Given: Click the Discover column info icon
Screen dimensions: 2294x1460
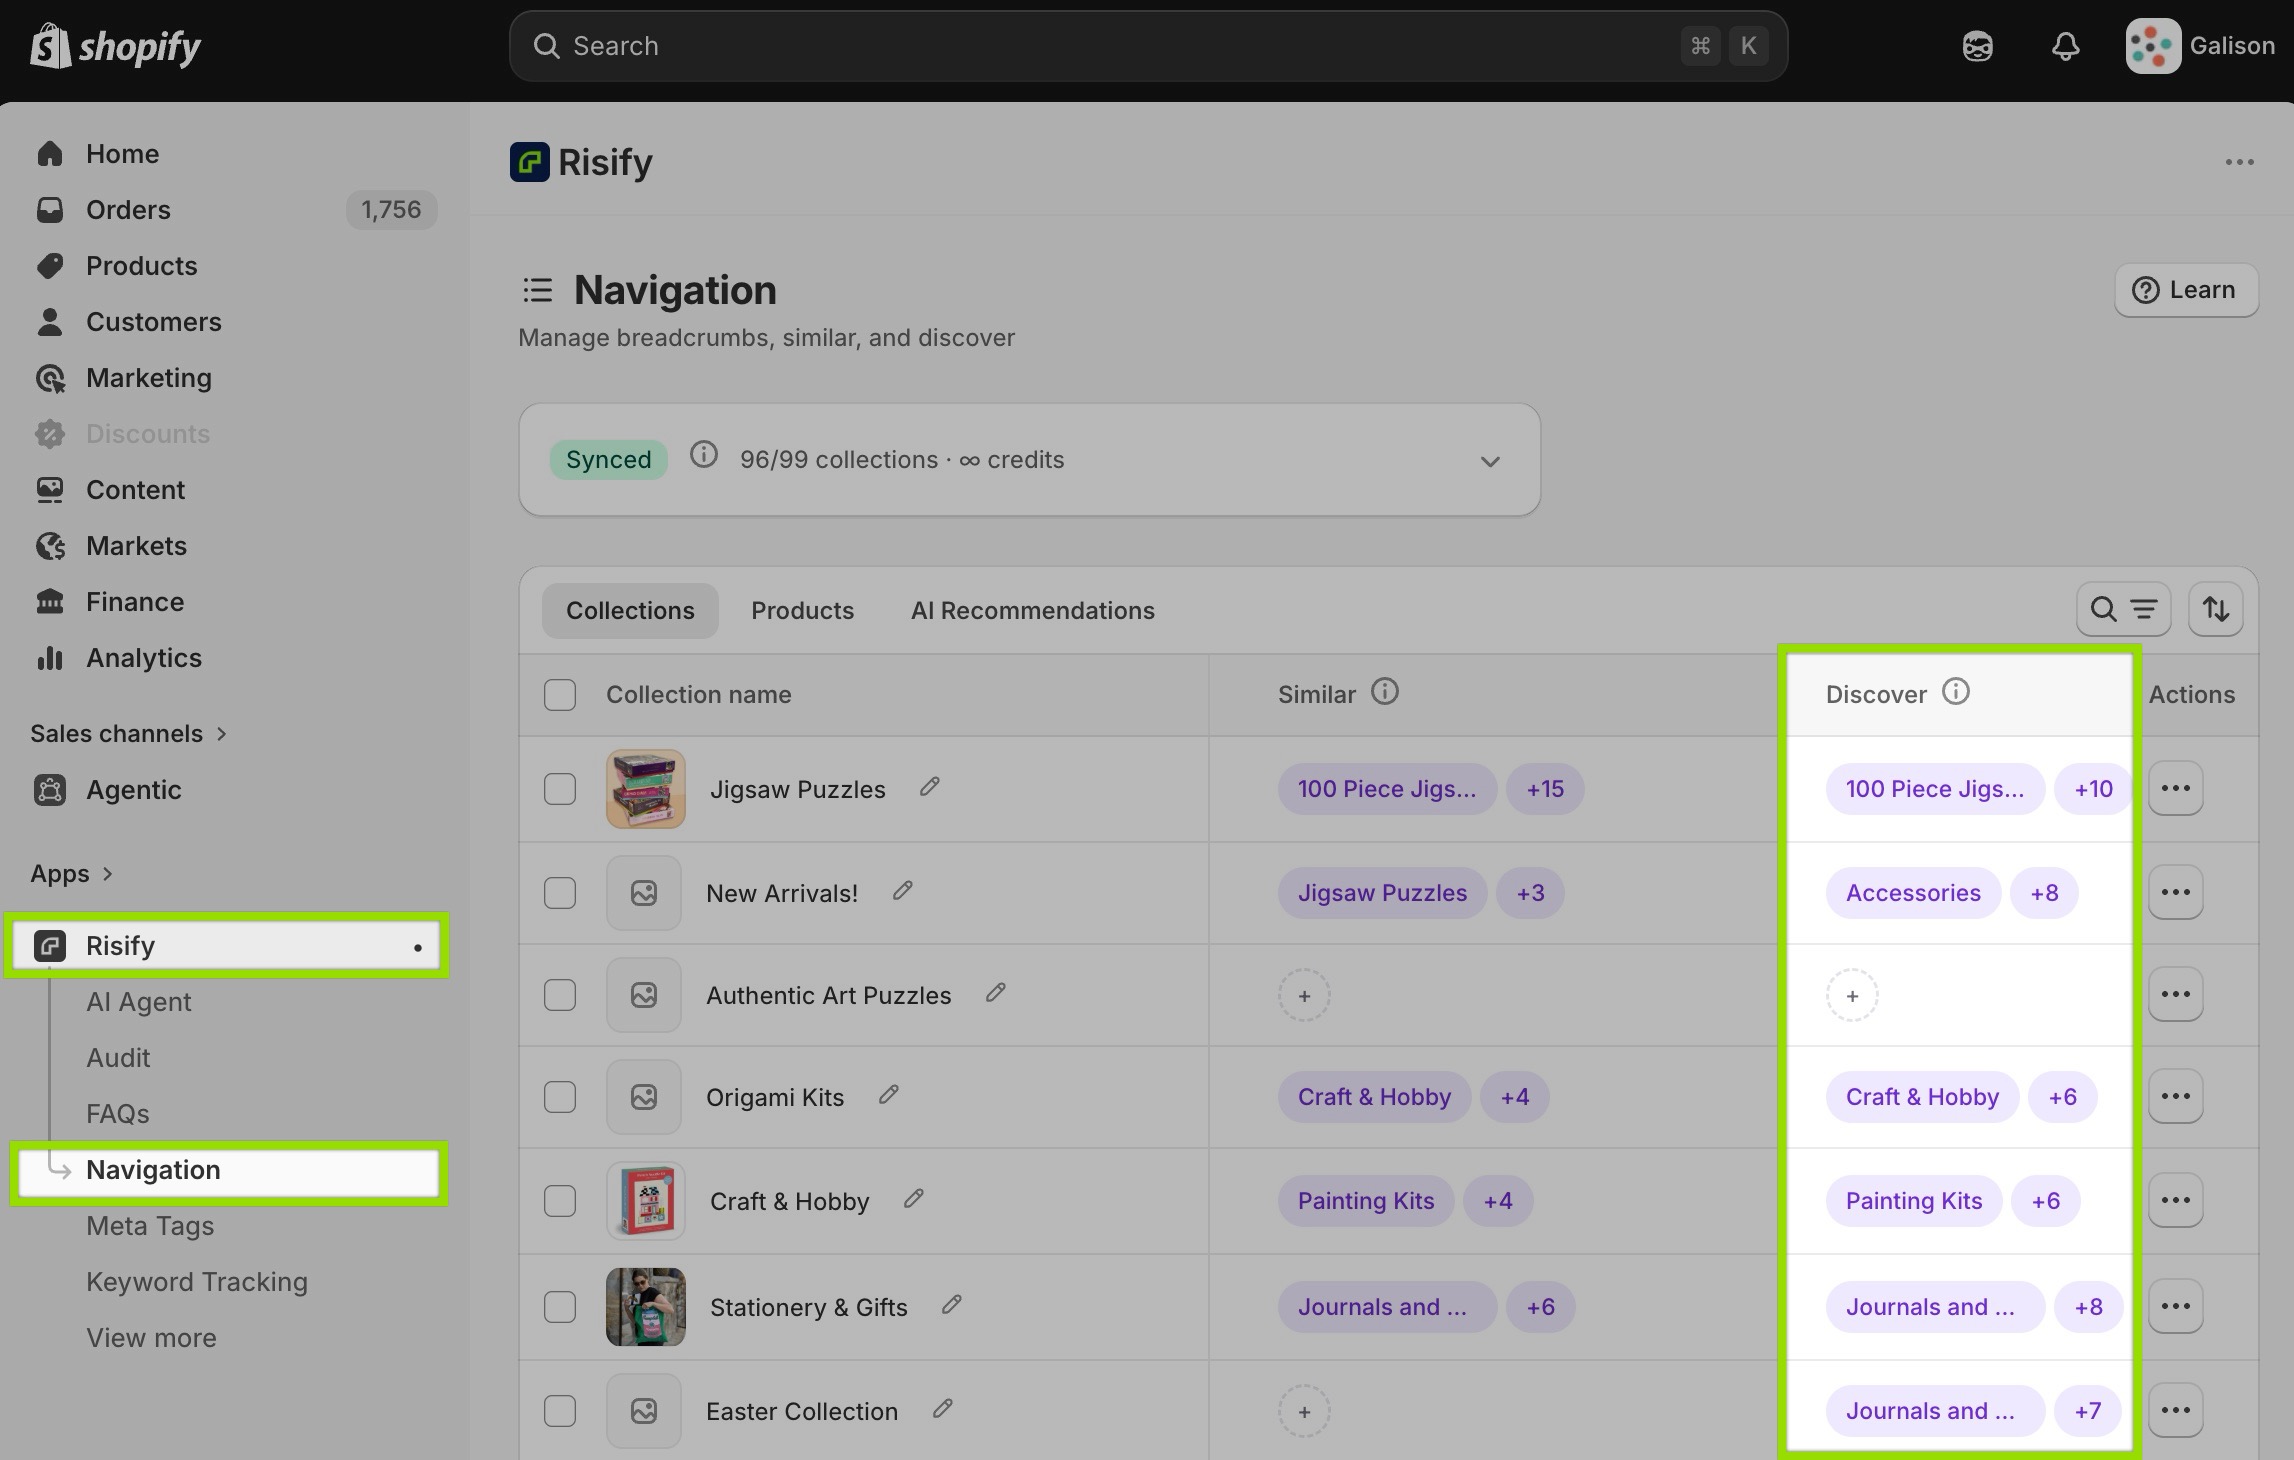Looking at the screenshot, I should pos(1956,691).
